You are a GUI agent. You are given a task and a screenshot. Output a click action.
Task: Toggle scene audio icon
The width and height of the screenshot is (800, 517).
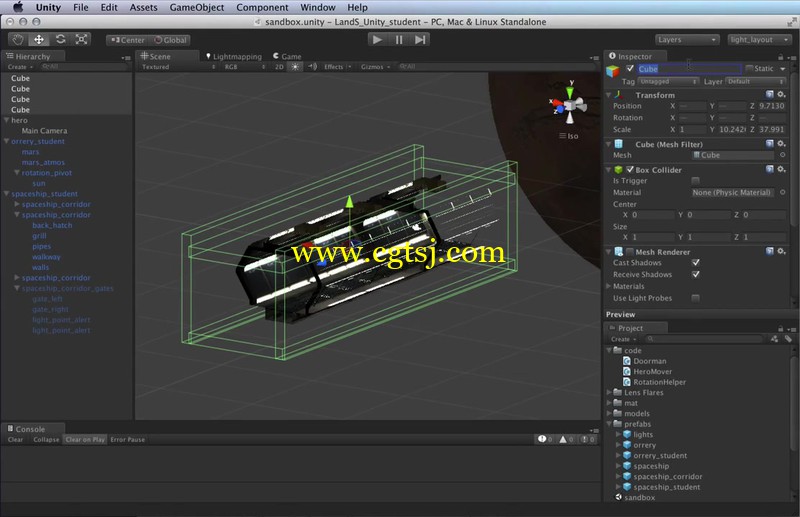312,67
